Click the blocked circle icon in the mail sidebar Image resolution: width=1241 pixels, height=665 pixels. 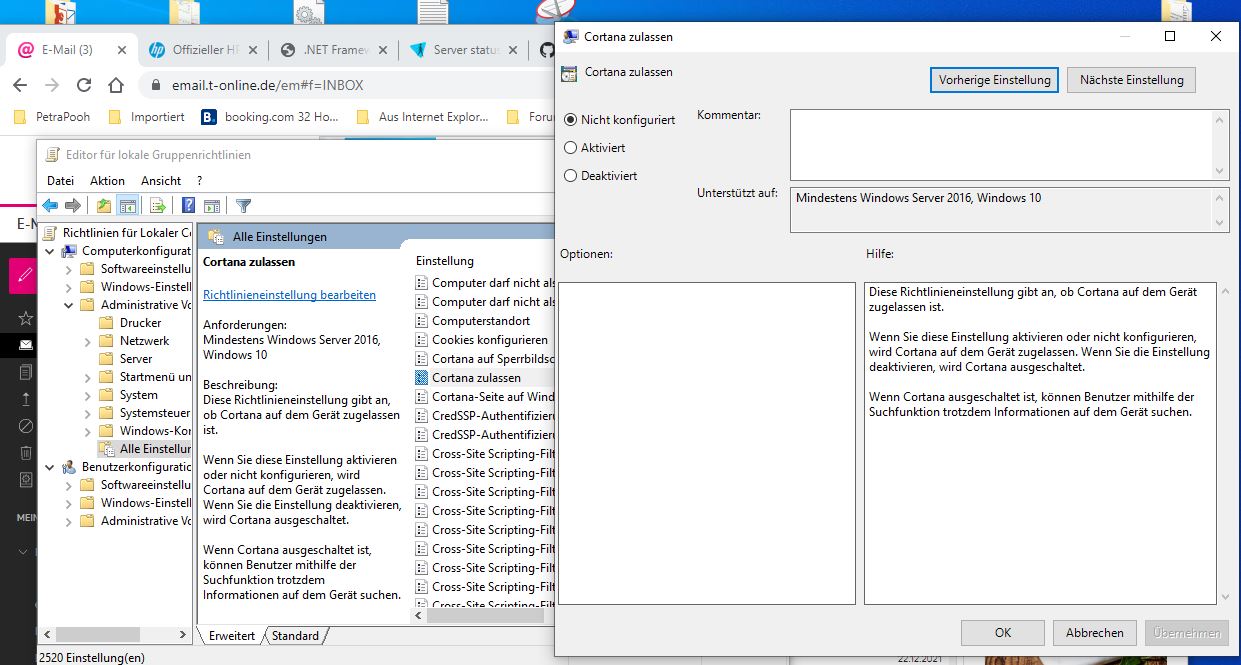(x=26, y=426)
